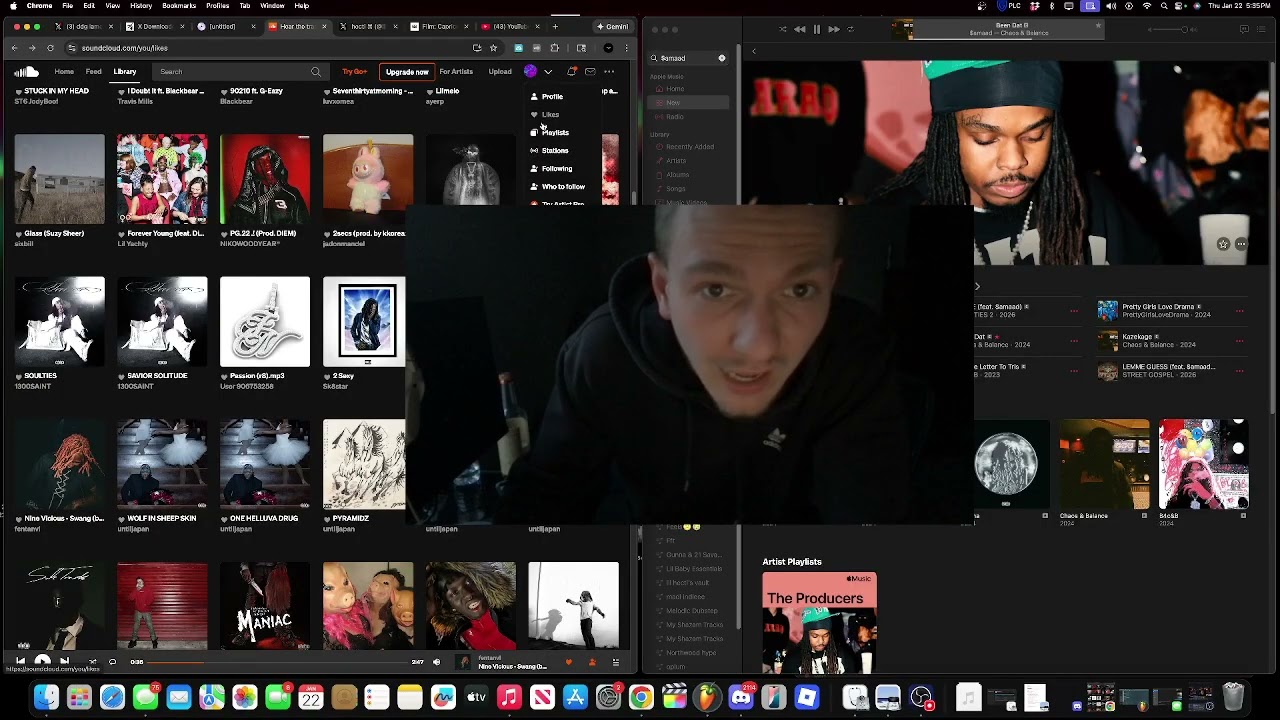
Task: Select Stations in the SoundCloud dropdown menu
Action: 554,151
